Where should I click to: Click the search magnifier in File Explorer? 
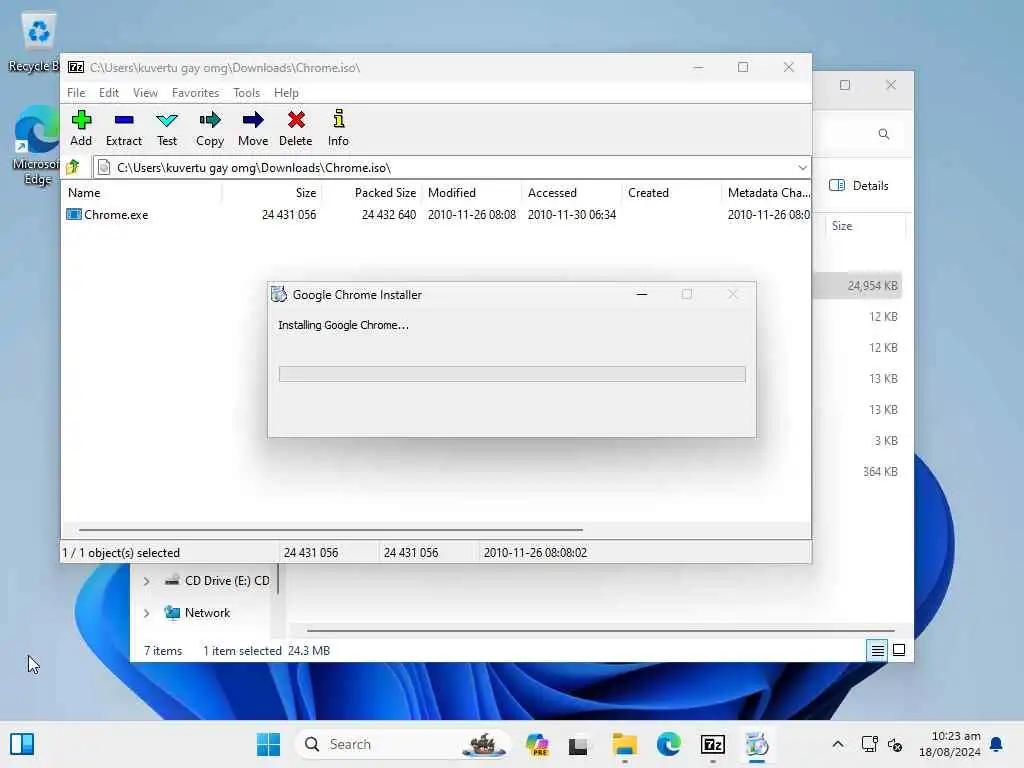click(x=884, y=134)
